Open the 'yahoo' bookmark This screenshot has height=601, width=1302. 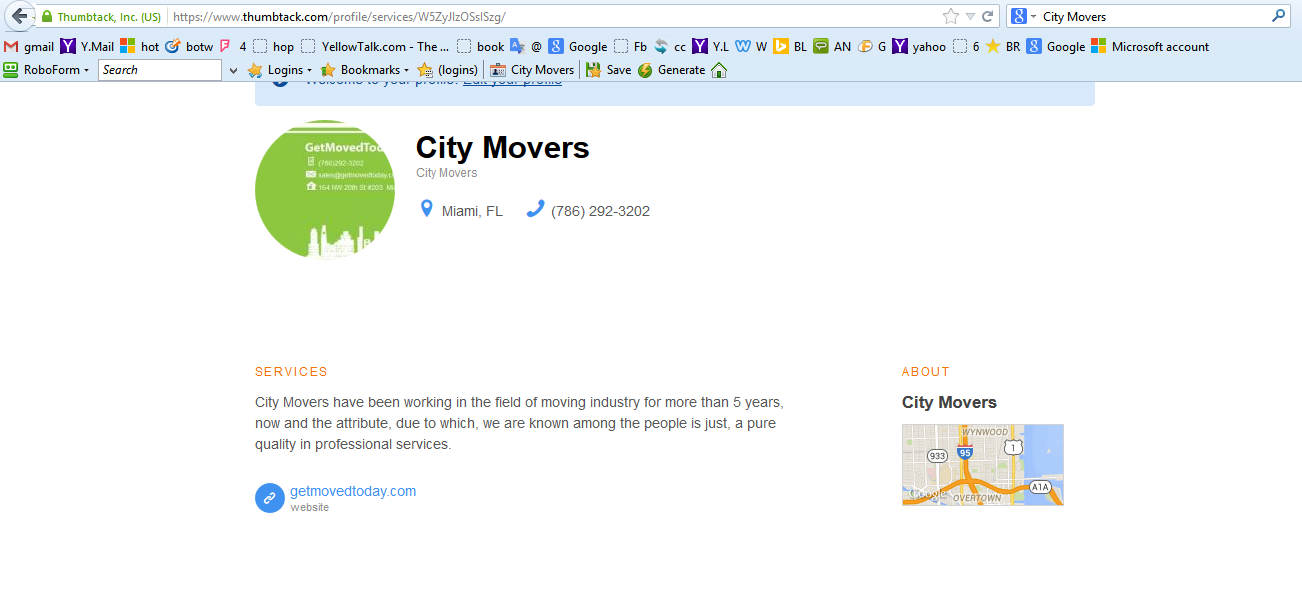(919, 46)
